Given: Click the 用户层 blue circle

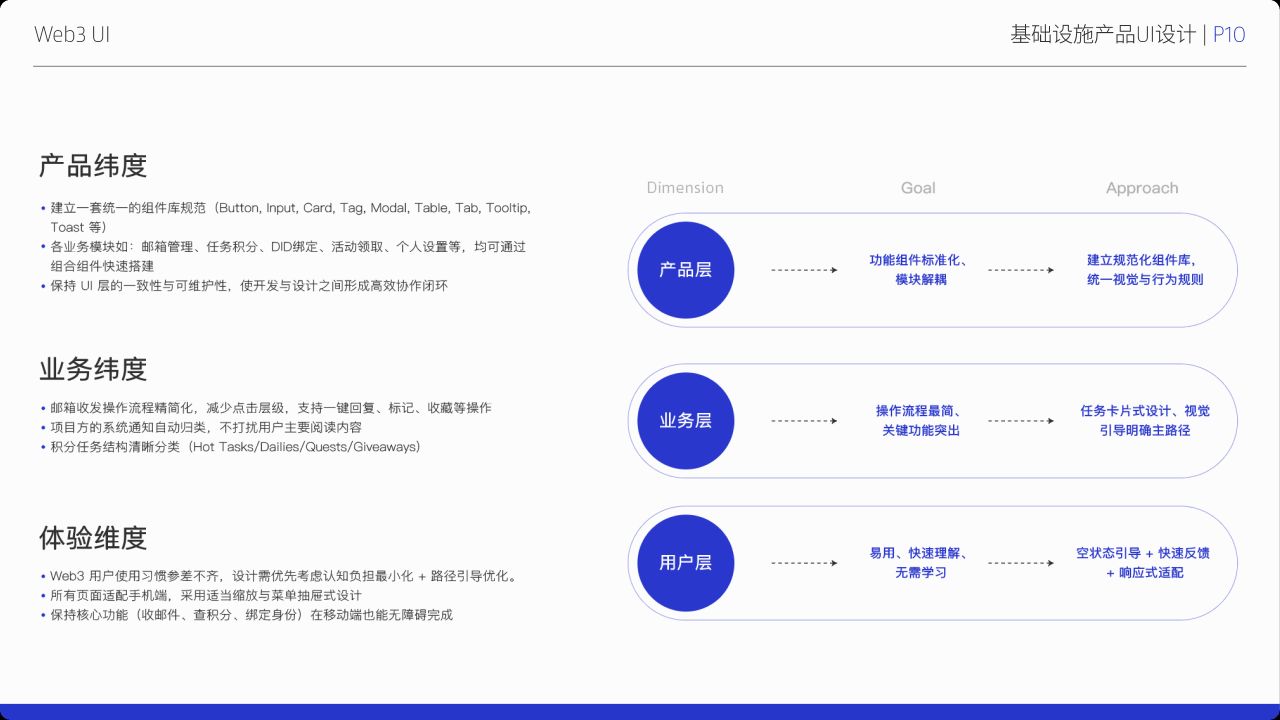Looking at the screenshot, I should click(x=686, y=563).
